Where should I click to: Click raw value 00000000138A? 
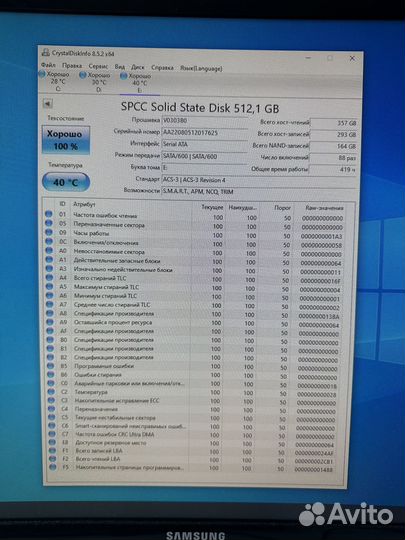(319, 316)
